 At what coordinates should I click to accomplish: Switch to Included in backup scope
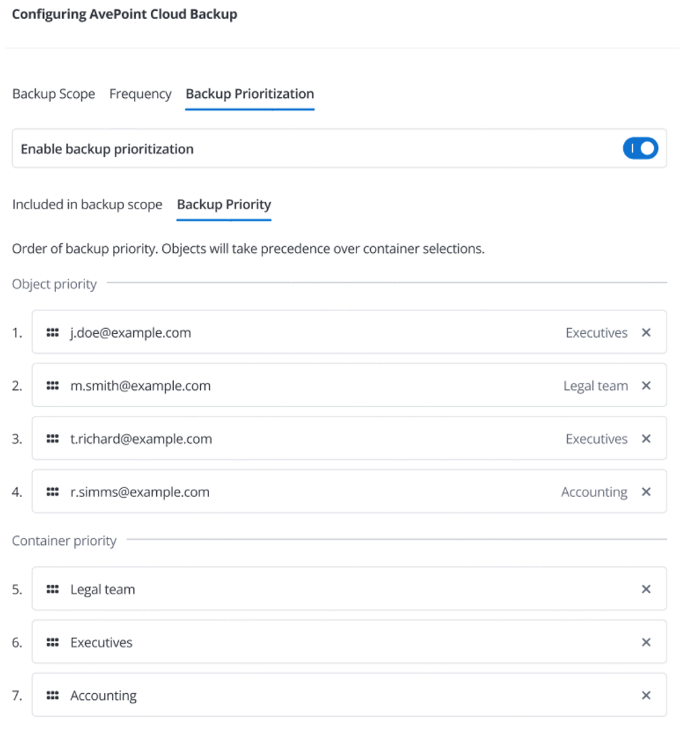pos(87,204)
